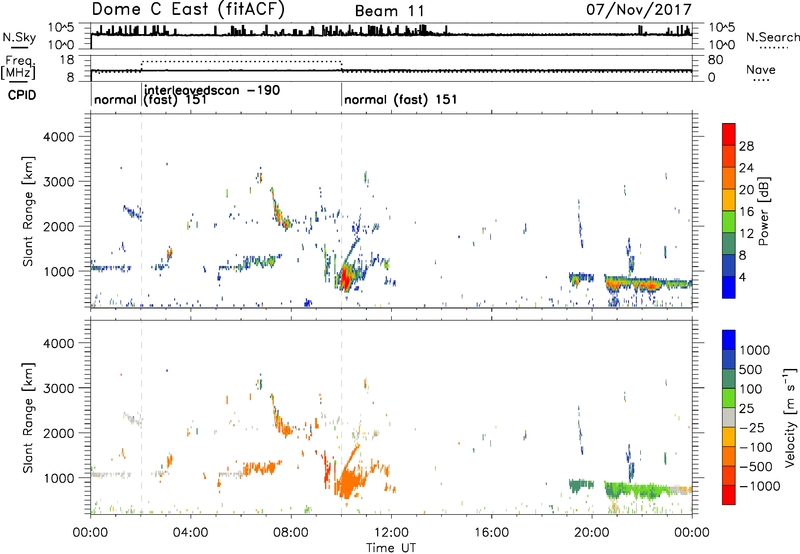This screenshot has width=800, height=554.
Task: Click the plot title "Dome C East (fitACF)"
Action: (188, 9)
